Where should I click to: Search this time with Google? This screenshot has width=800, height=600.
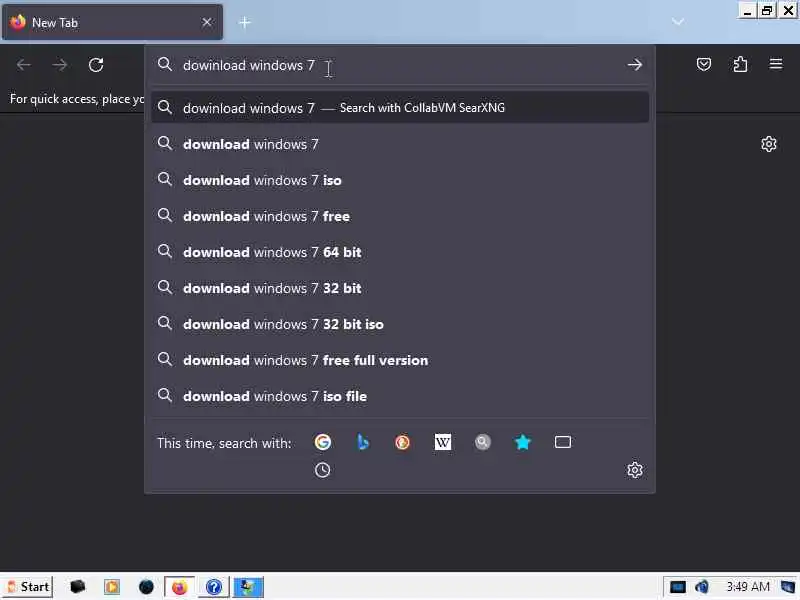tap(322, 442)
